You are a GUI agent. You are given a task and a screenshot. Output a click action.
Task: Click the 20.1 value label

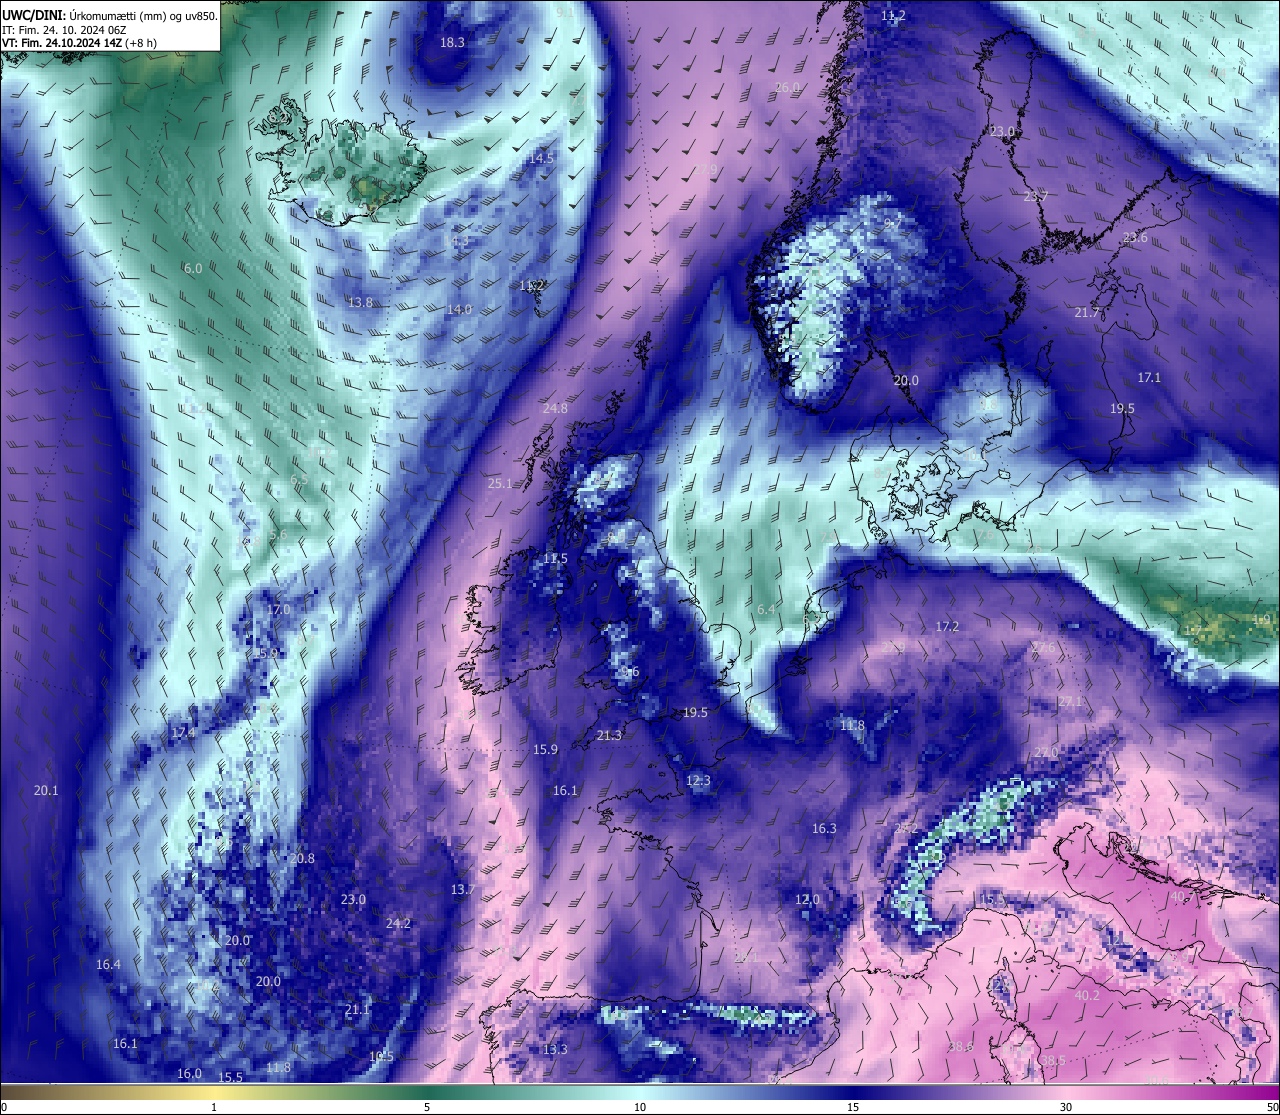(46, 790)
